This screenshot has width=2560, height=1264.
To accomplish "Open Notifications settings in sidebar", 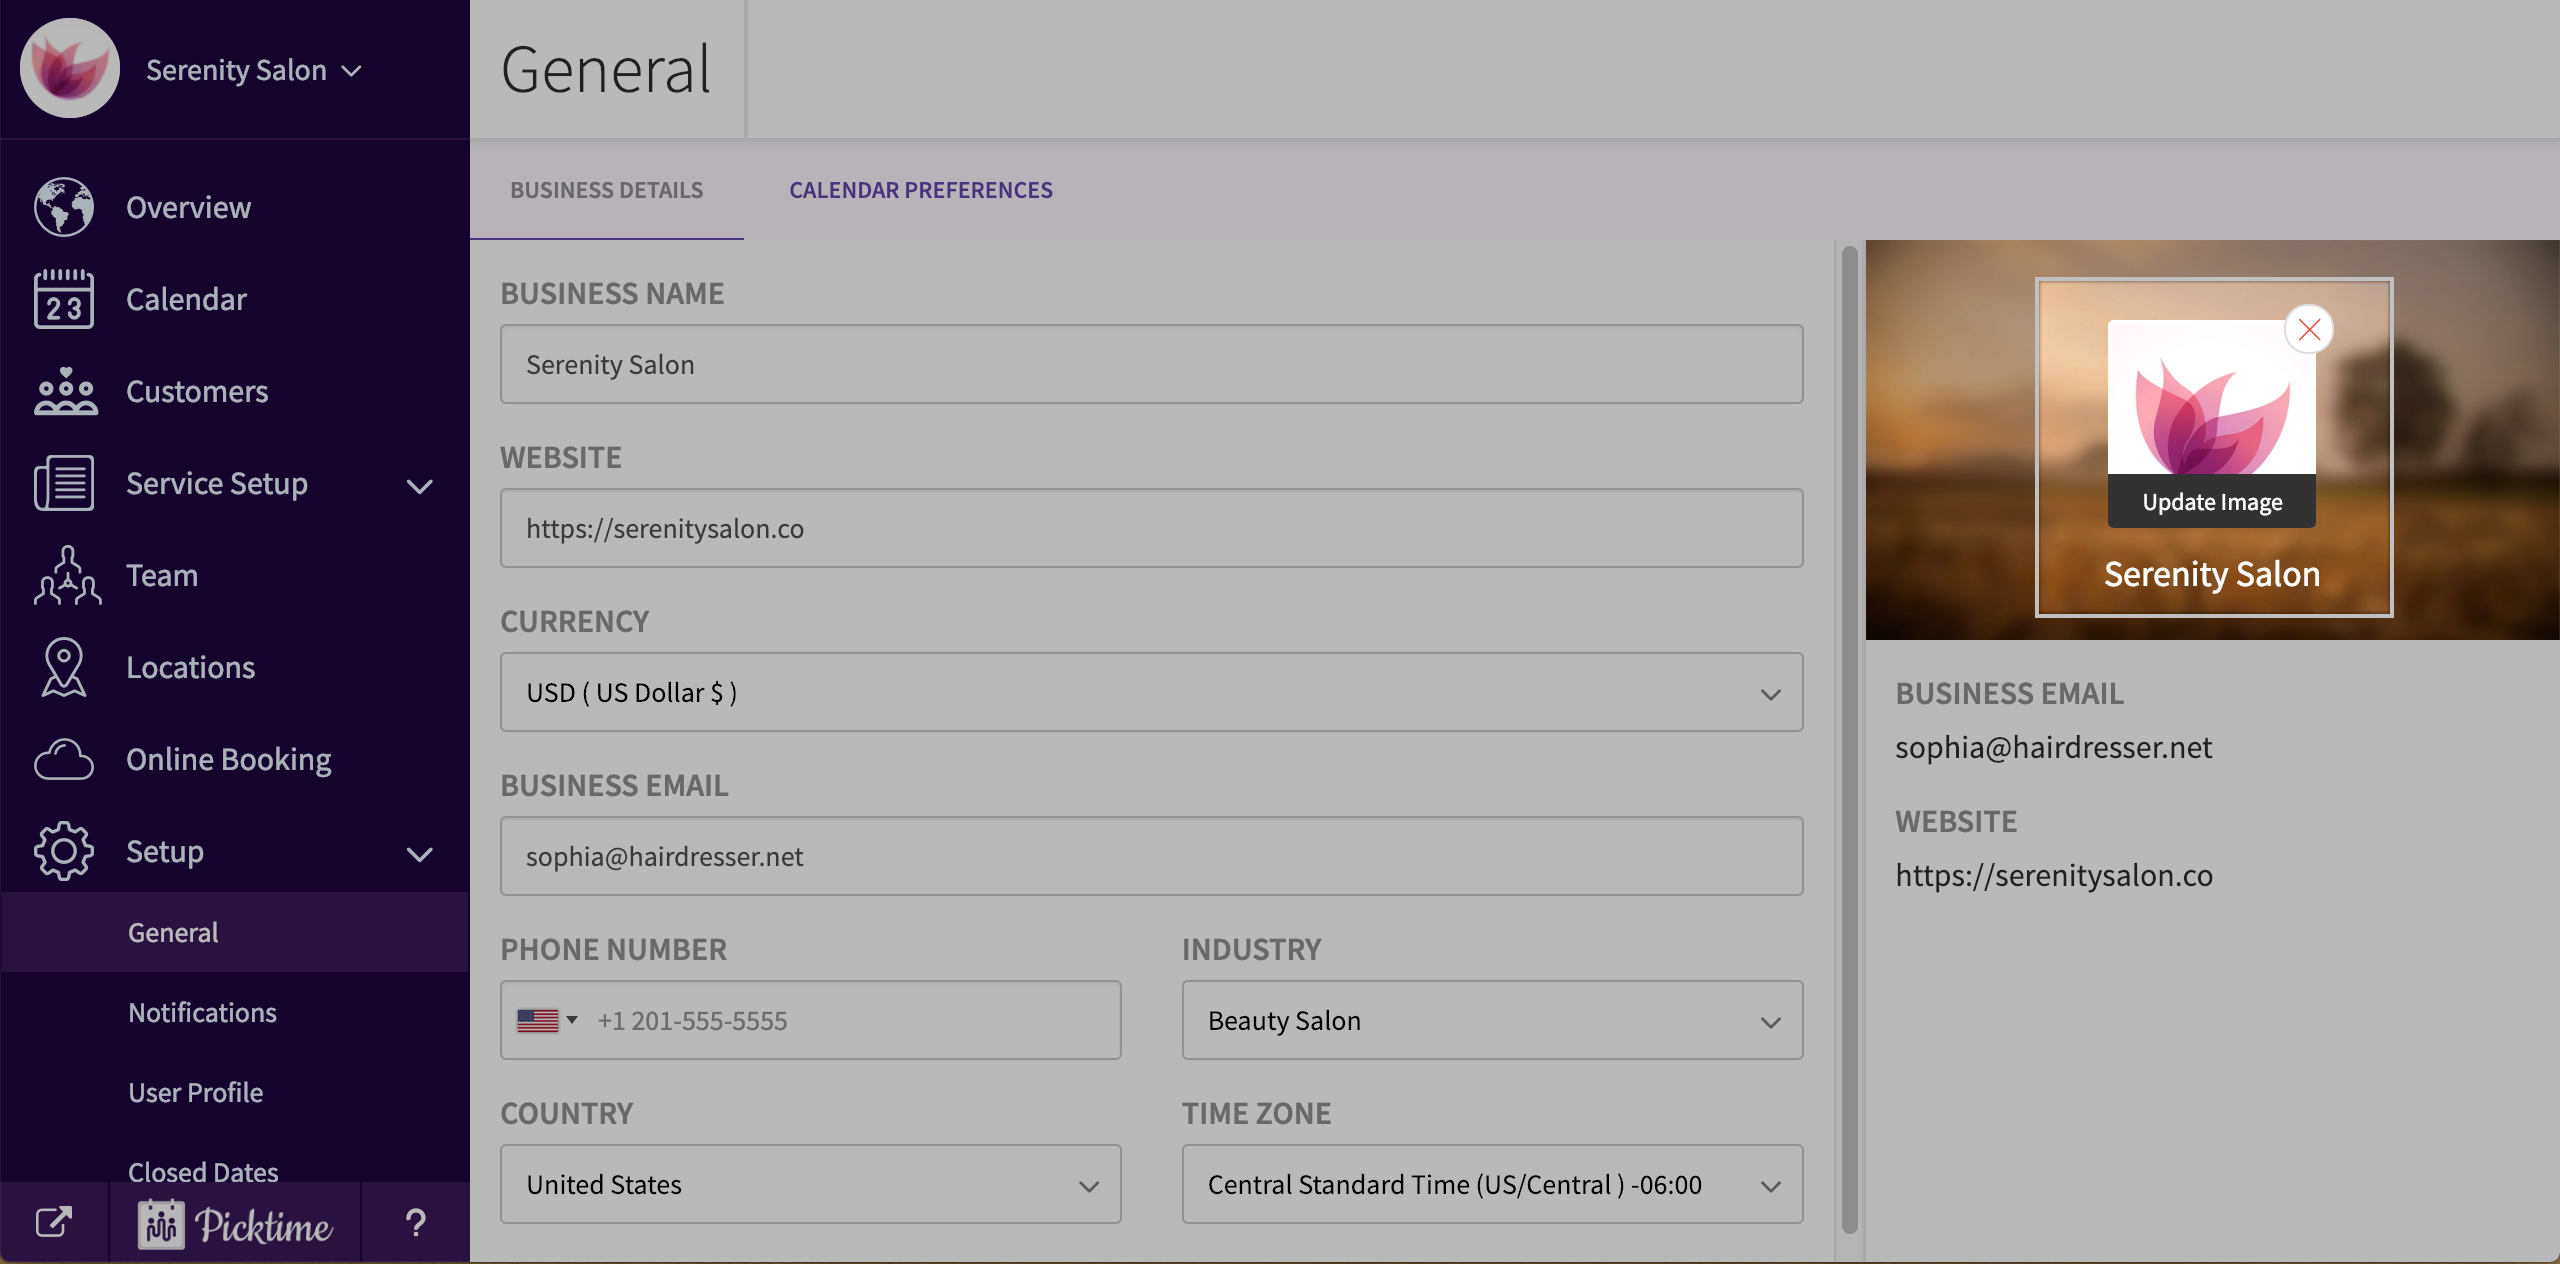I will 202,1012.
